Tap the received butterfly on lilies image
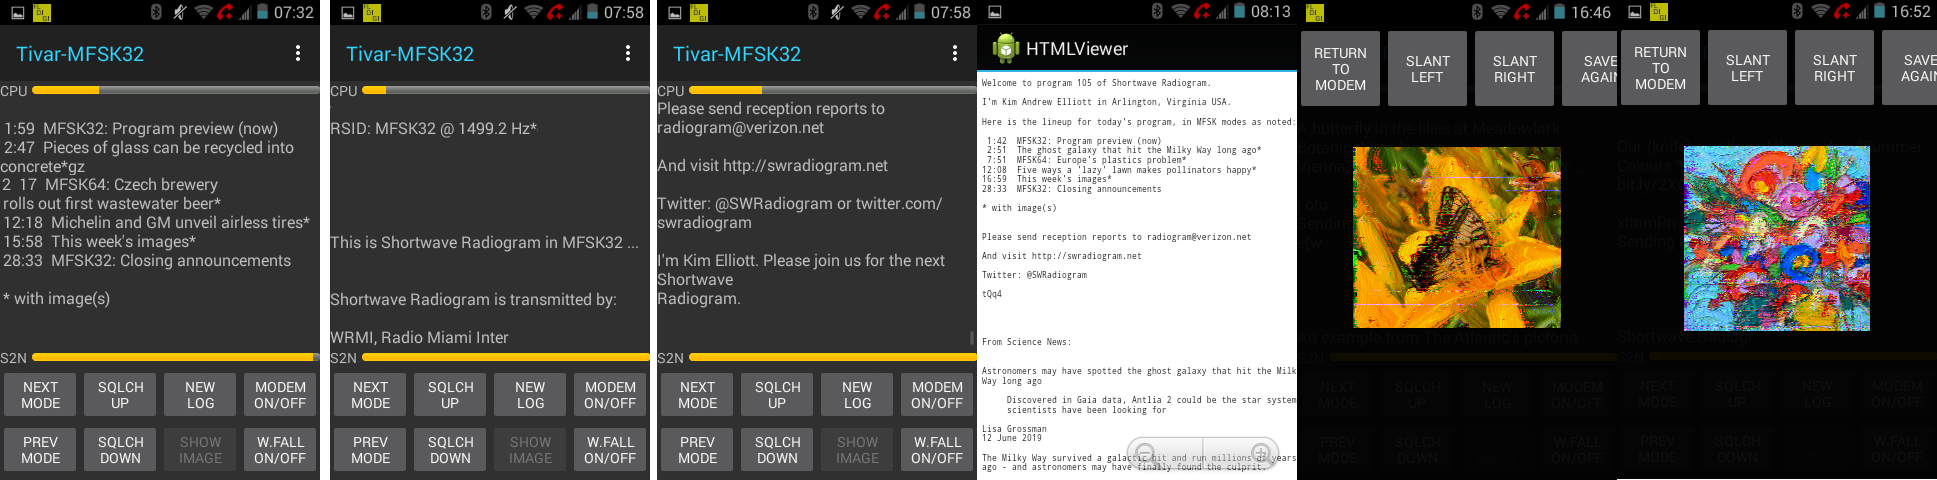The image size is (1937, 480). tap(1456, 237)
